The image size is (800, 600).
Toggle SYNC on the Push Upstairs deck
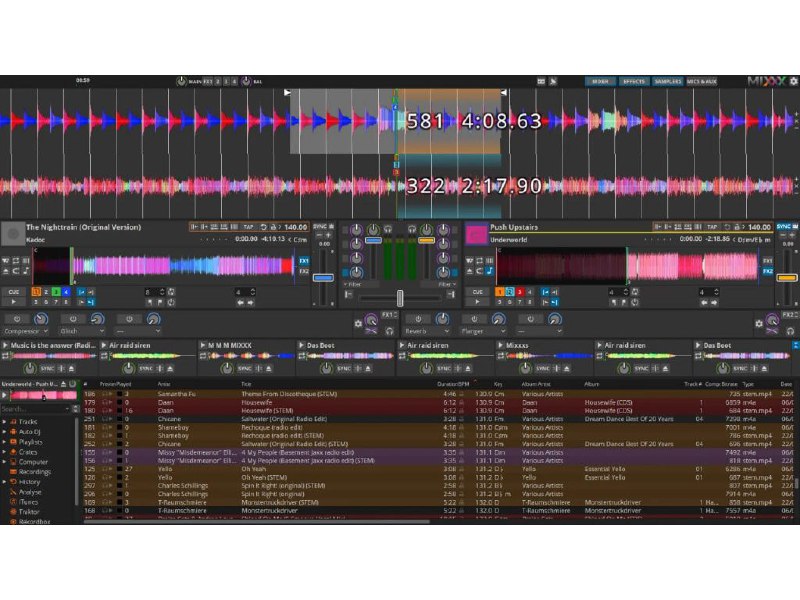pos(784,227)
